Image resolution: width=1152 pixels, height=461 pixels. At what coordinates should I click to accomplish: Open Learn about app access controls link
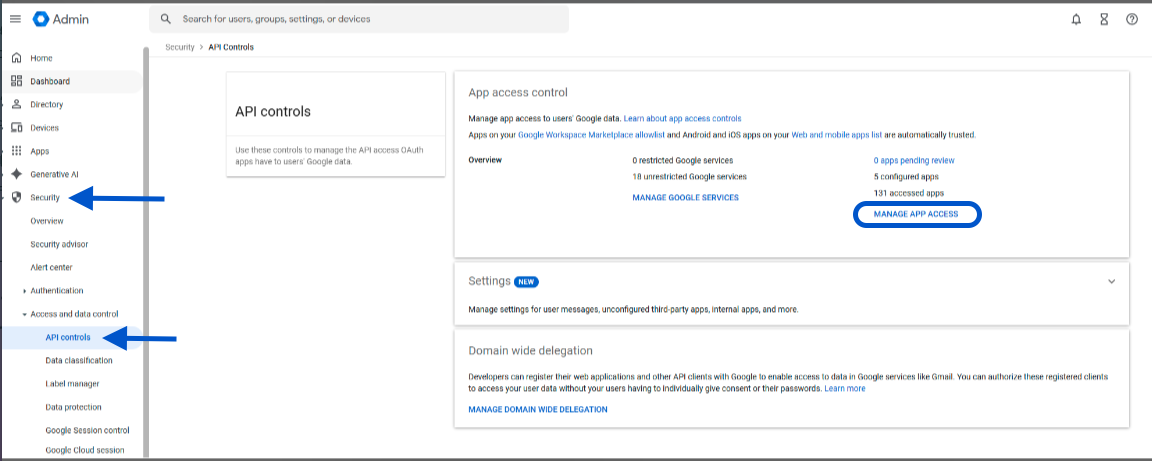(x=683, y=118)
